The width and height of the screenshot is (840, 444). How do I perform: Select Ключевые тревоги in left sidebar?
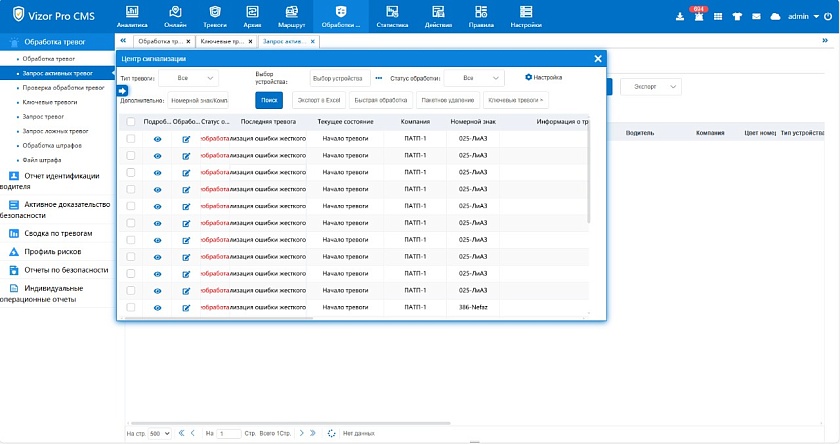[48, 102]
